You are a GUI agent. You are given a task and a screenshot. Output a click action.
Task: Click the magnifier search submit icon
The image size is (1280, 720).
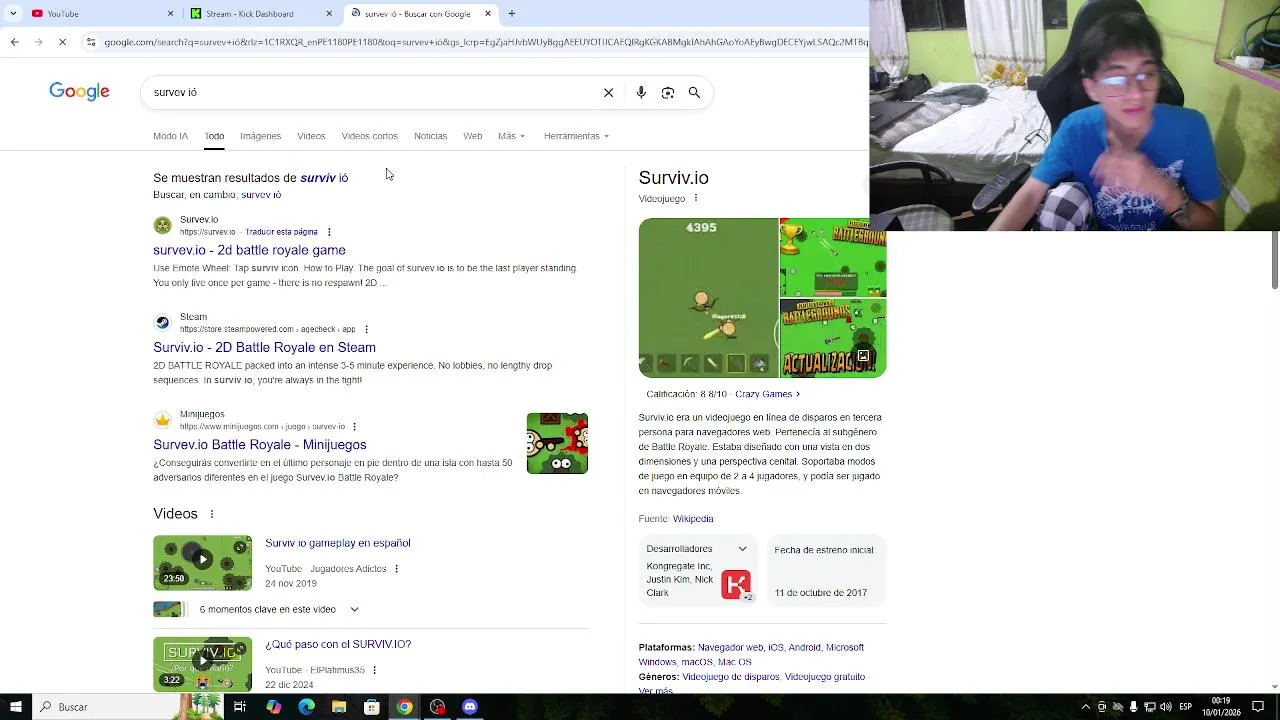coord(694,92)
